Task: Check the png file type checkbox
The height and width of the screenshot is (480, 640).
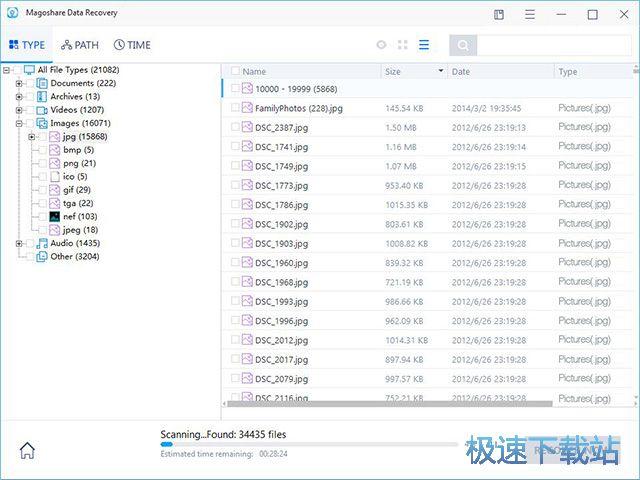Action: [x=42, y=163]
